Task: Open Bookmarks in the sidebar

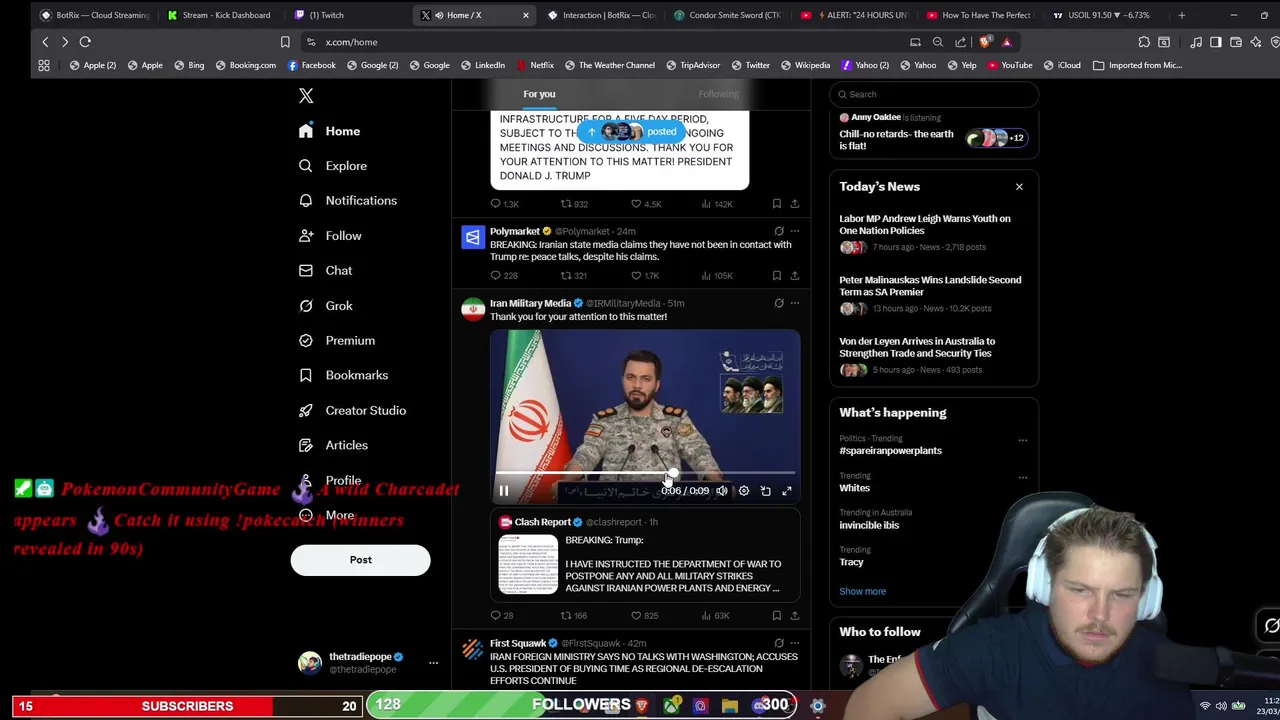Action: (x=343, y=375)
